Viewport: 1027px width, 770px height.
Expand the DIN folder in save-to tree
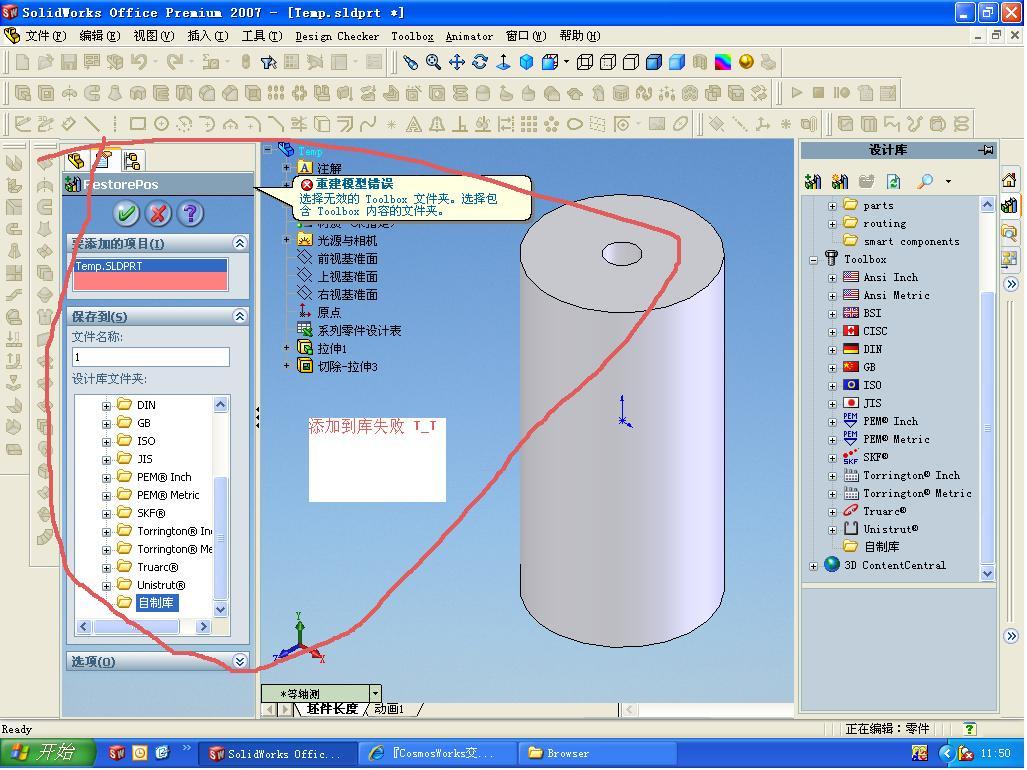(106, 406)
